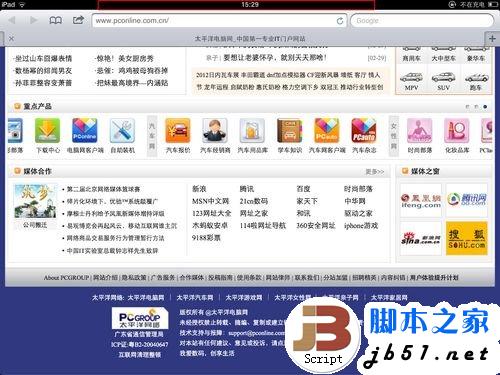This screenshot has height=375, width=500.
Task: Select the active third carousel page dot
Action: click(485, 107)
